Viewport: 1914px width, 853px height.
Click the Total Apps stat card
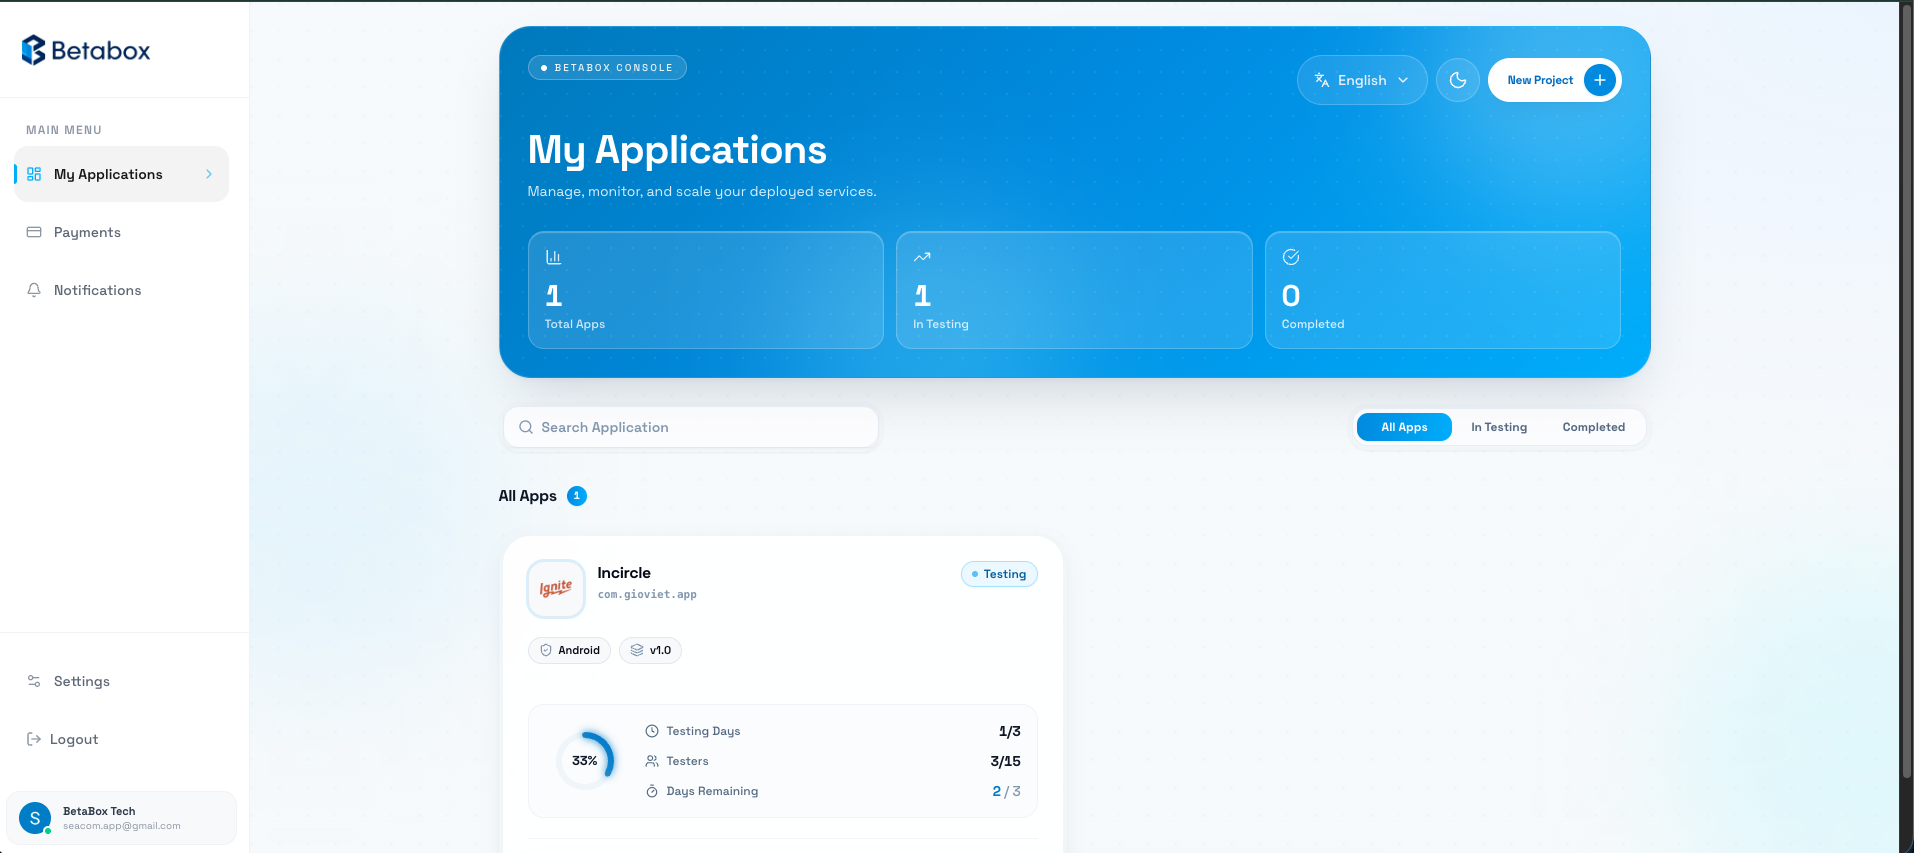point(706,290)
